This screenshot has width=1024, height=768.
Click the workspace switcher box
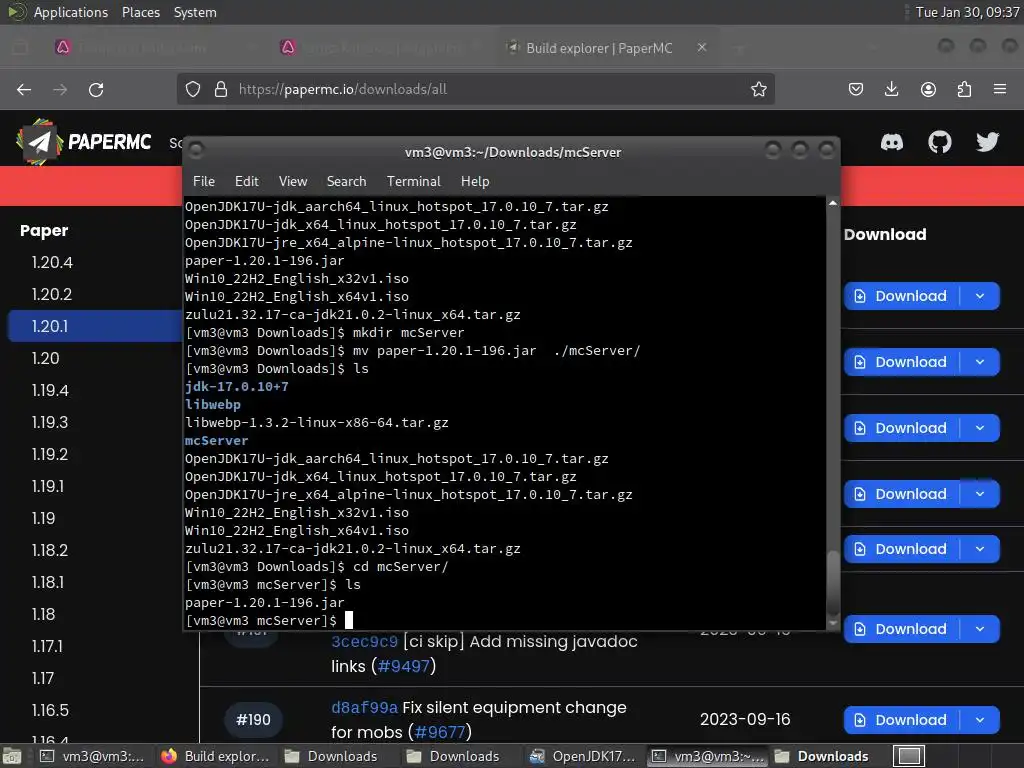pos(909,756)
